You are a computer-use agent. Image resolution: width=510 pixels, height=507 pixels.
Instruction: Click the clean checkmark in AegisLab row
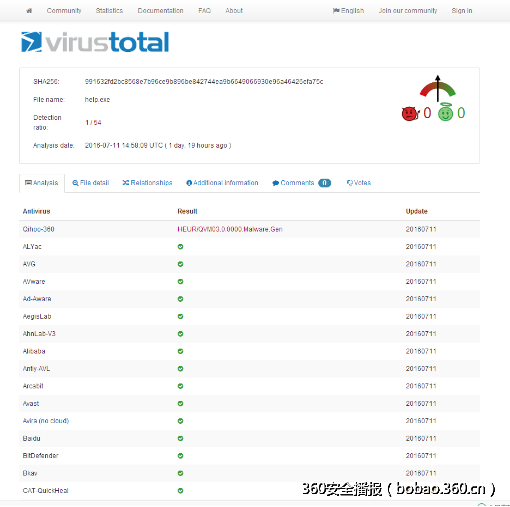pyautogui.click(x=180, y=316)
